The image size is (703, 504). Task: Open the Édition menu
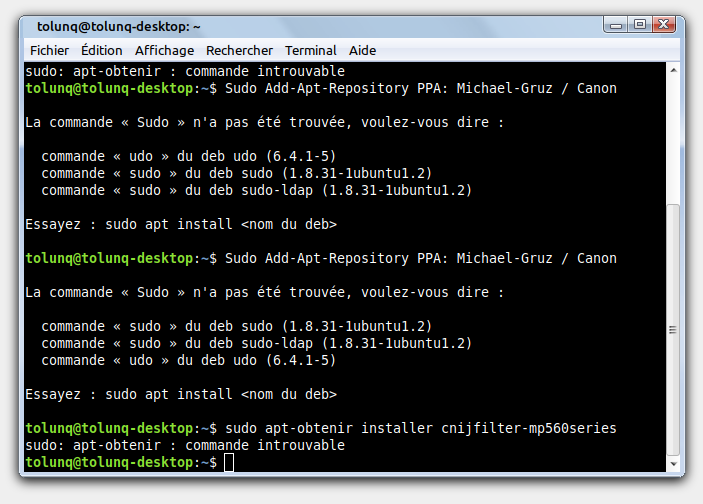coord(102,51)
